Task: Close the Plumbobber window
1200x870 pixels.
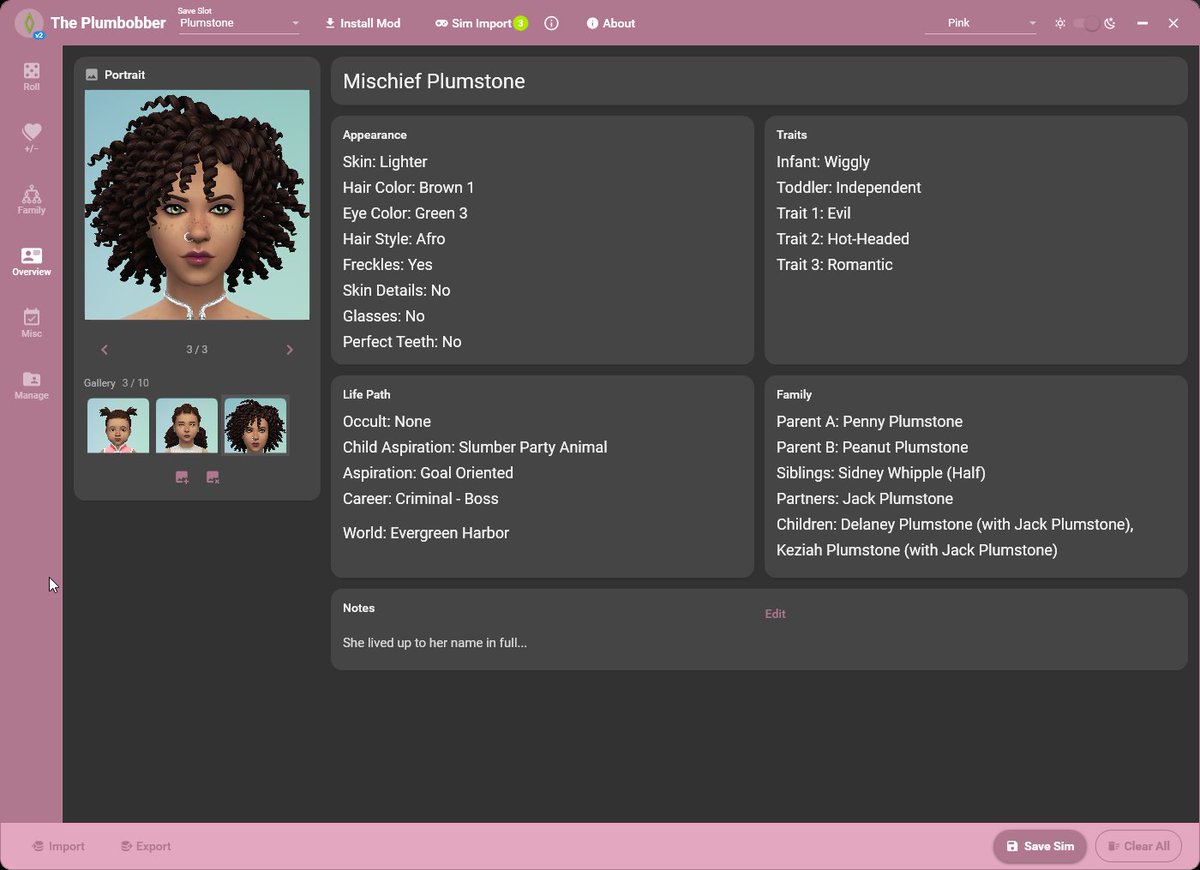Action: 1173,23
